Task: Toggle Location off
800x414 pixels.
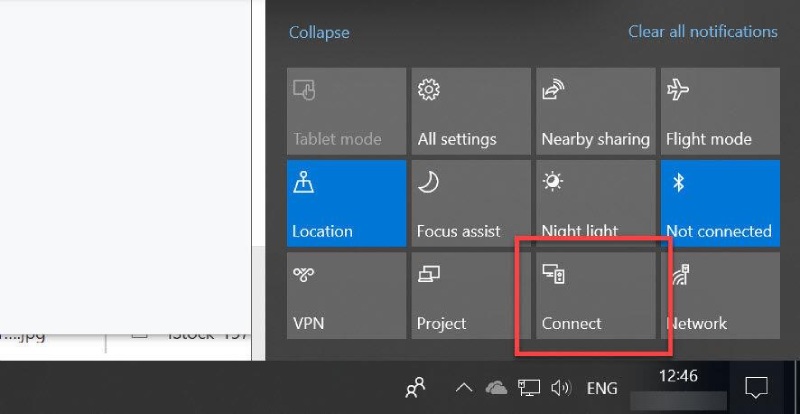Action: click(x=346, y=203)
